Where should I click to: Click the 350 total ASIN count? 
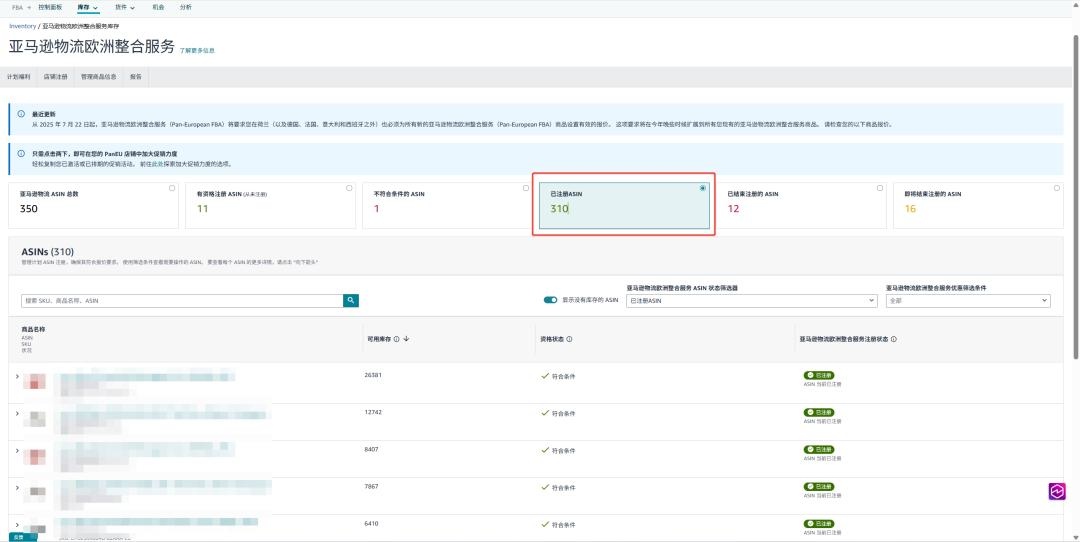click(29, 209)
